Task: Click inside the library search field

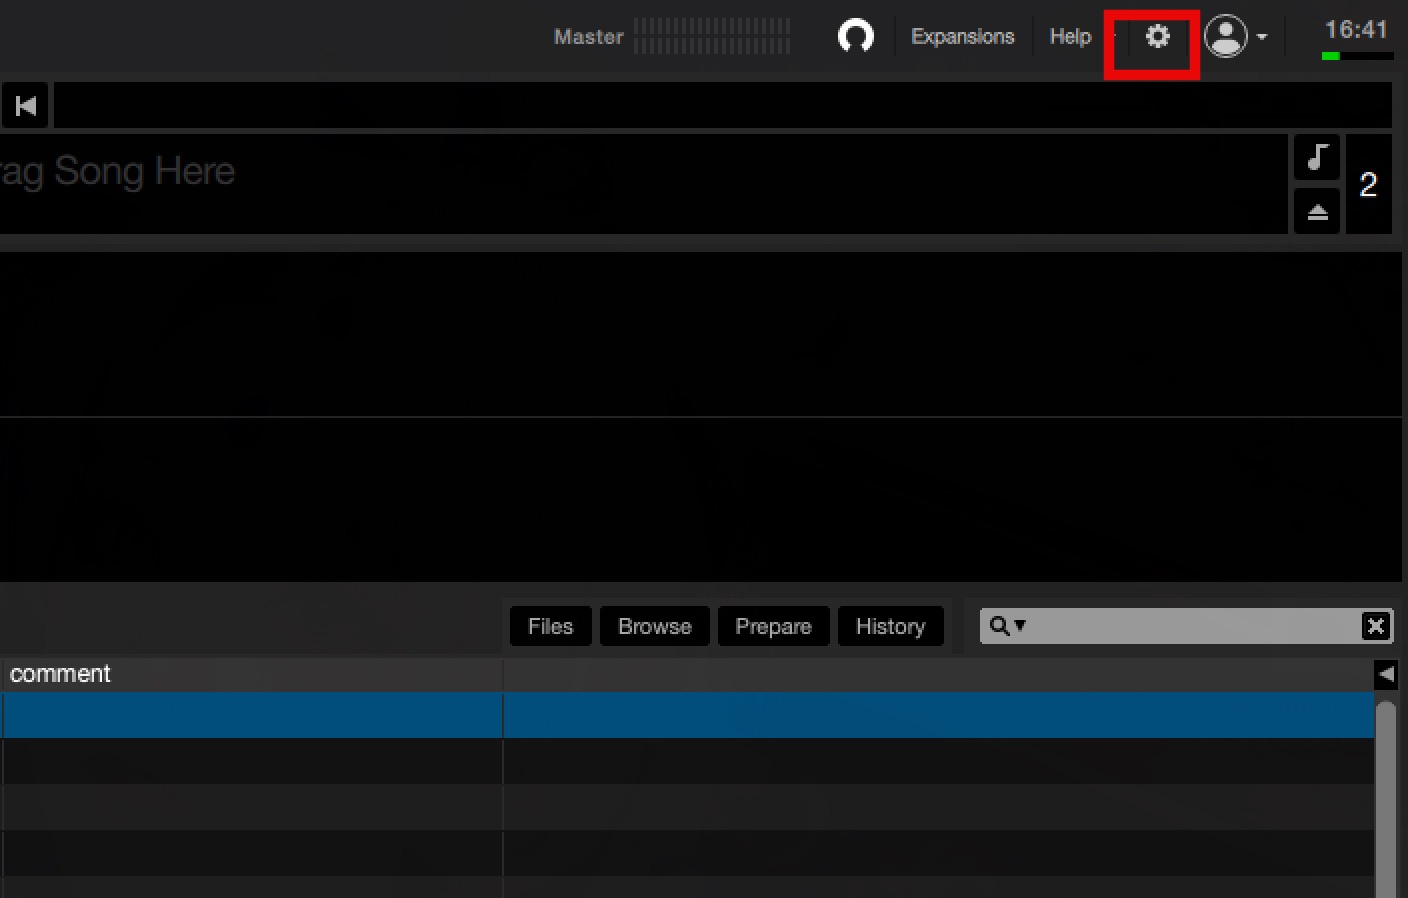Action: pos(1190,626)
